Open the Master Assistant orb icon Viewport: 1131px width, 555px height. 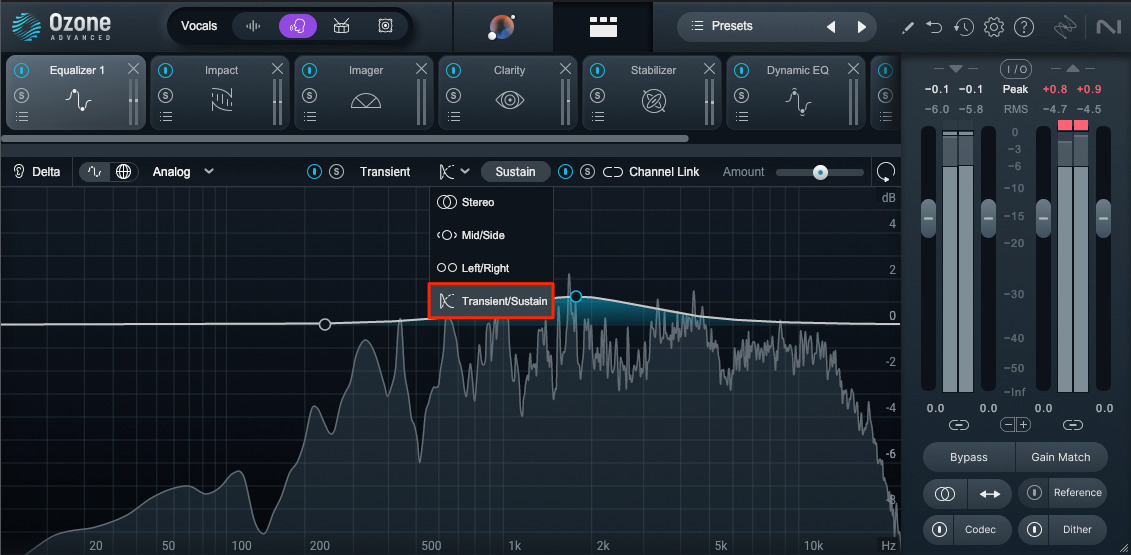501,27
